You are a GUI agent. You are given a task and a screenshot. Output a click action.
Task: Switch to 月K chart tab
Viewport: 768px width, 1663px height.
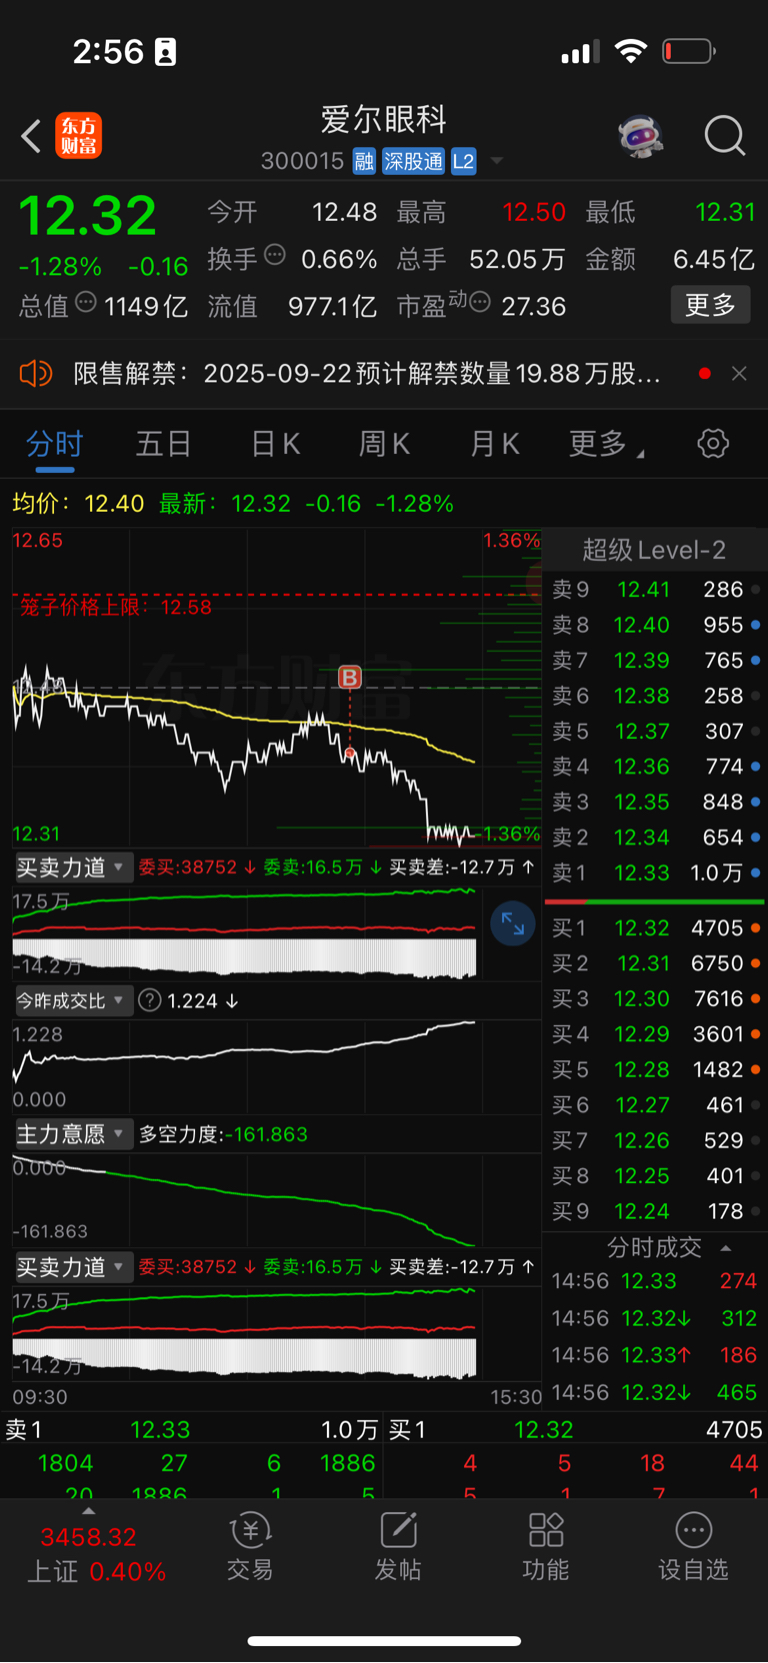[x=494, y=444]
